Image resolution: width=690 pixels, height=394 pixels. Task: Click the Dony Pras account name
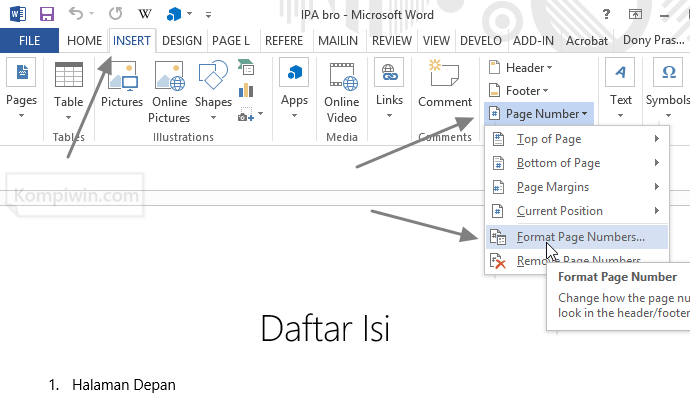click(653, 41)
